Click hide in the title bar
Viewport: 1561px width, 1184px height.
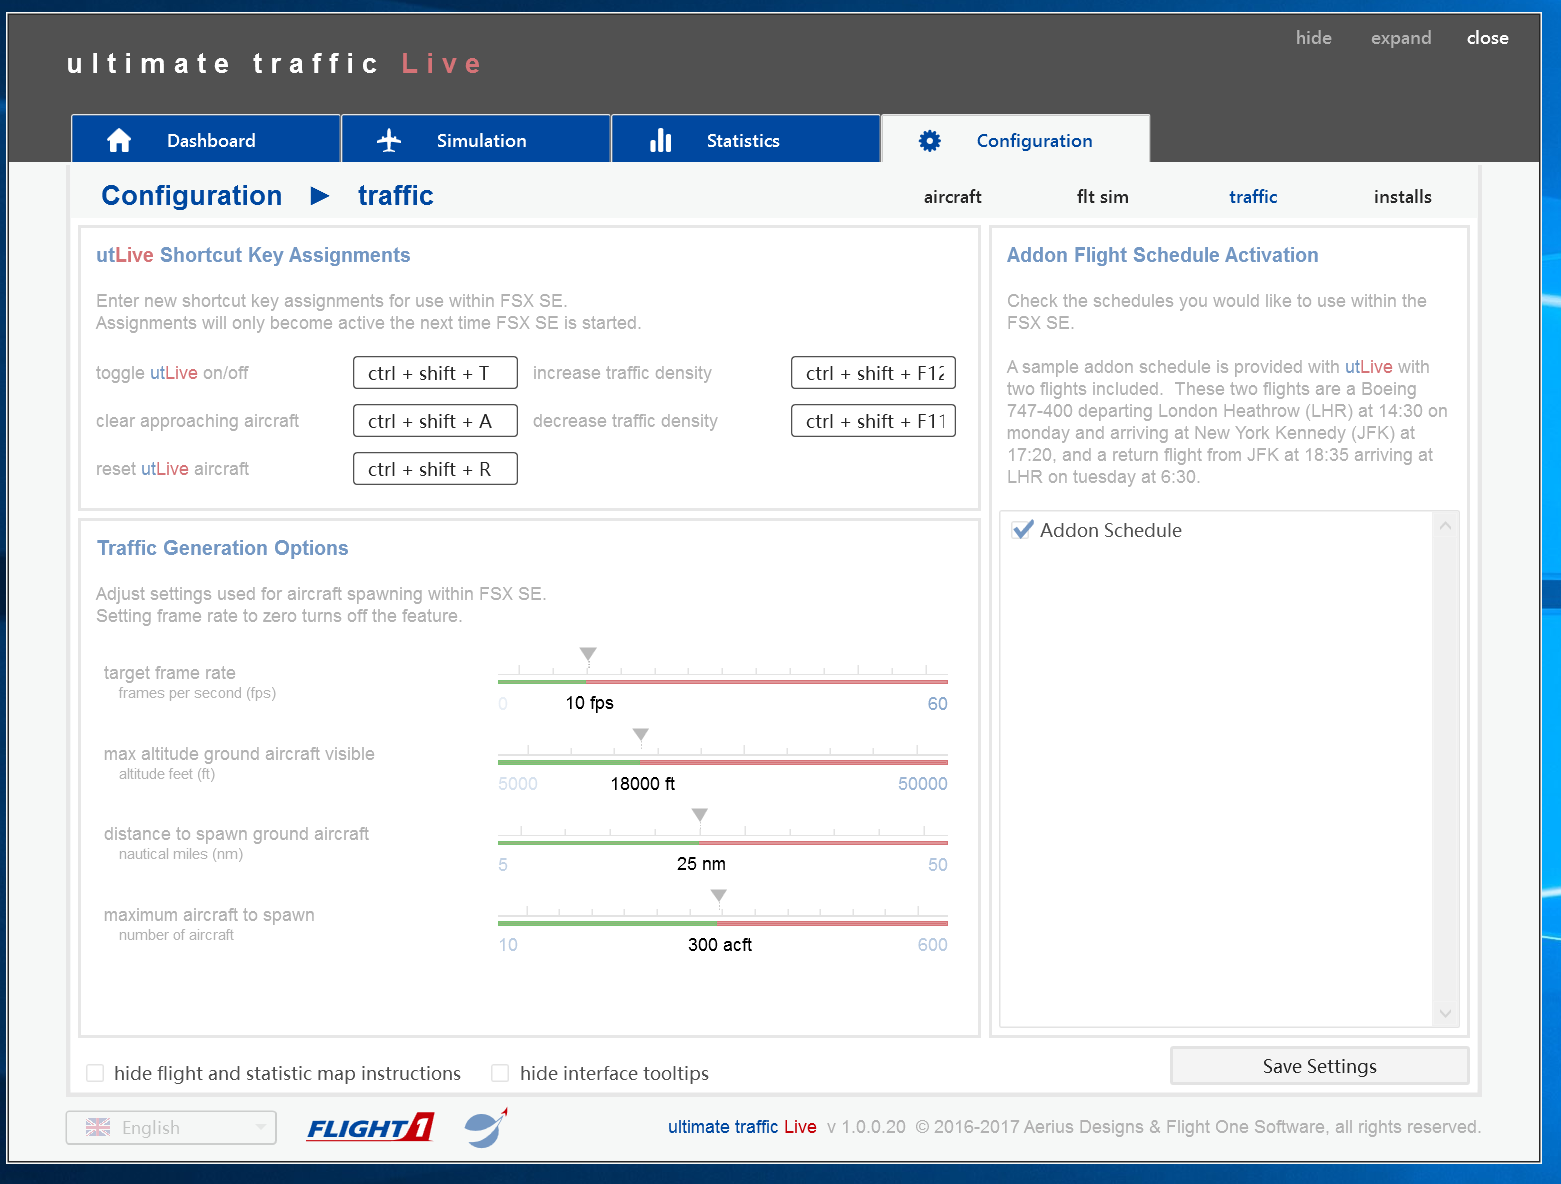[x=1313, y=38]
